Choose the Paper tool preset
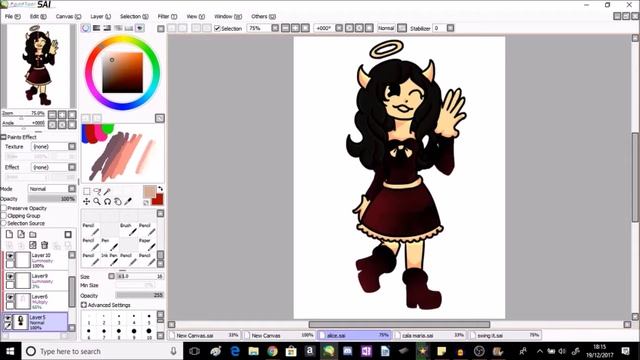Screen dimensions: 640x360 pyautogui.click(x=147, y=245)
